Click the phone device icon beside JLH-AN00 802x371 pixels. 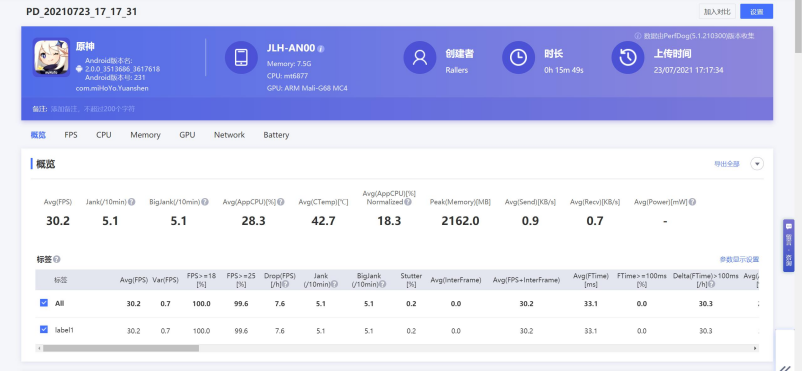coord(241,57)
